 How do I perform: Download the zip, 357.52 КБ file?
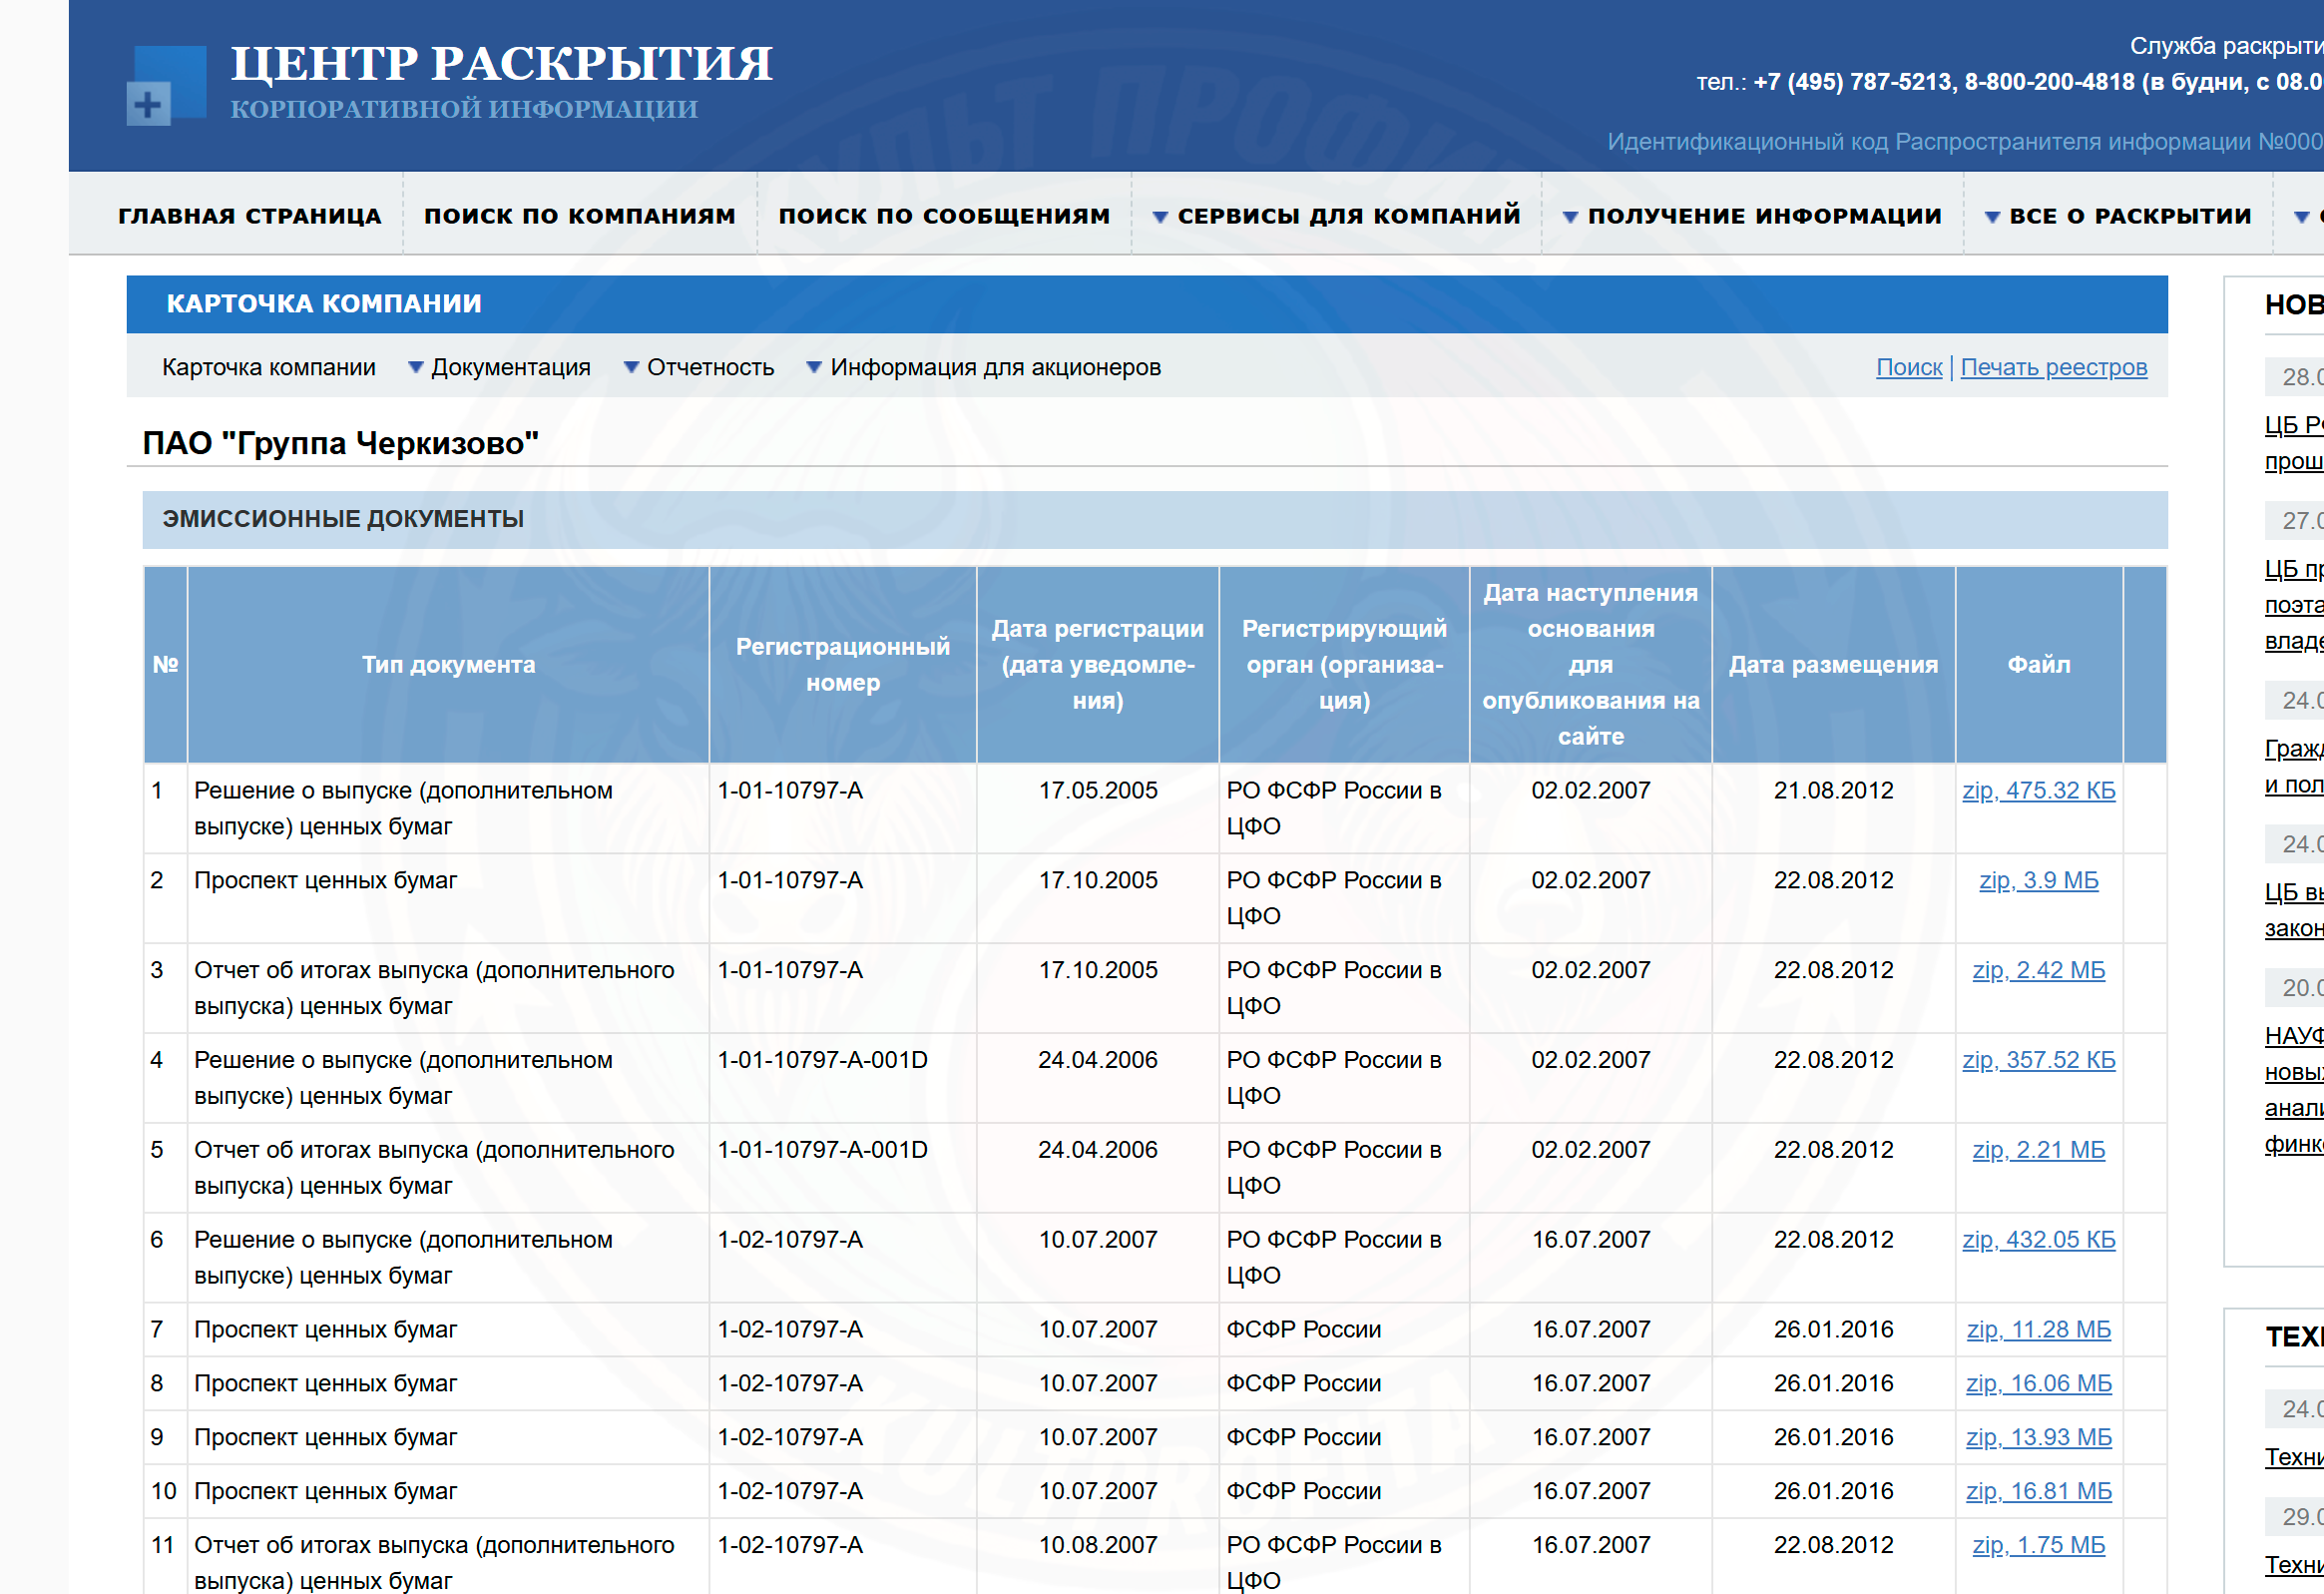2039,1060
